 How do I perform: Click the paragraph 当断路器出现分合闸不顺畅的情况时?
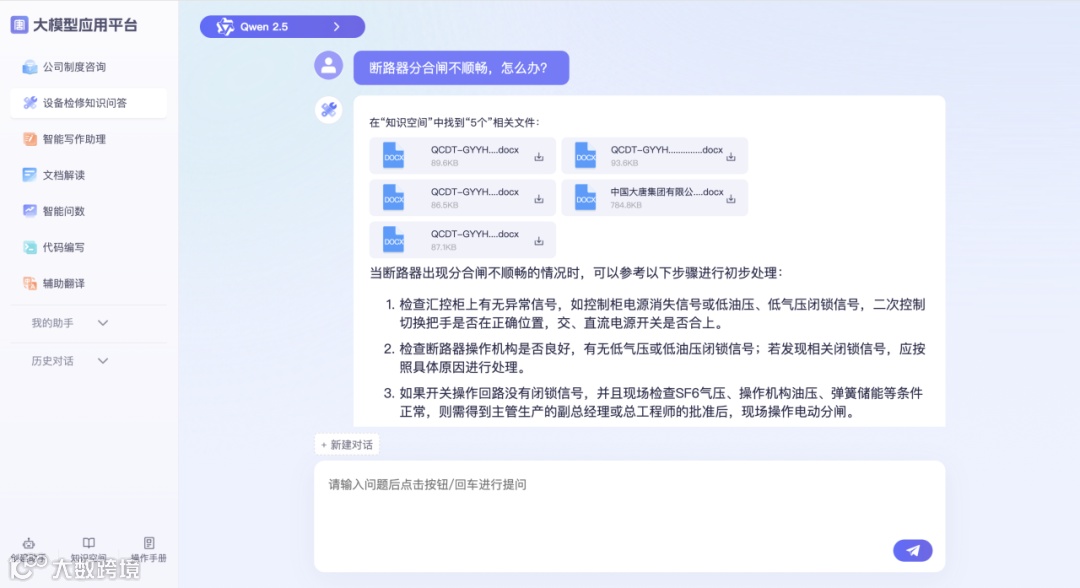pos(577,273)
